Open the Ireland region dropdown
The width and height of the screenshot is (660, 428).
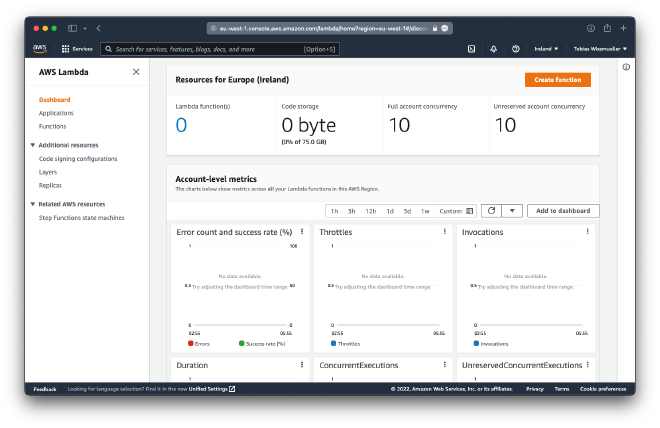coord(546,48)
